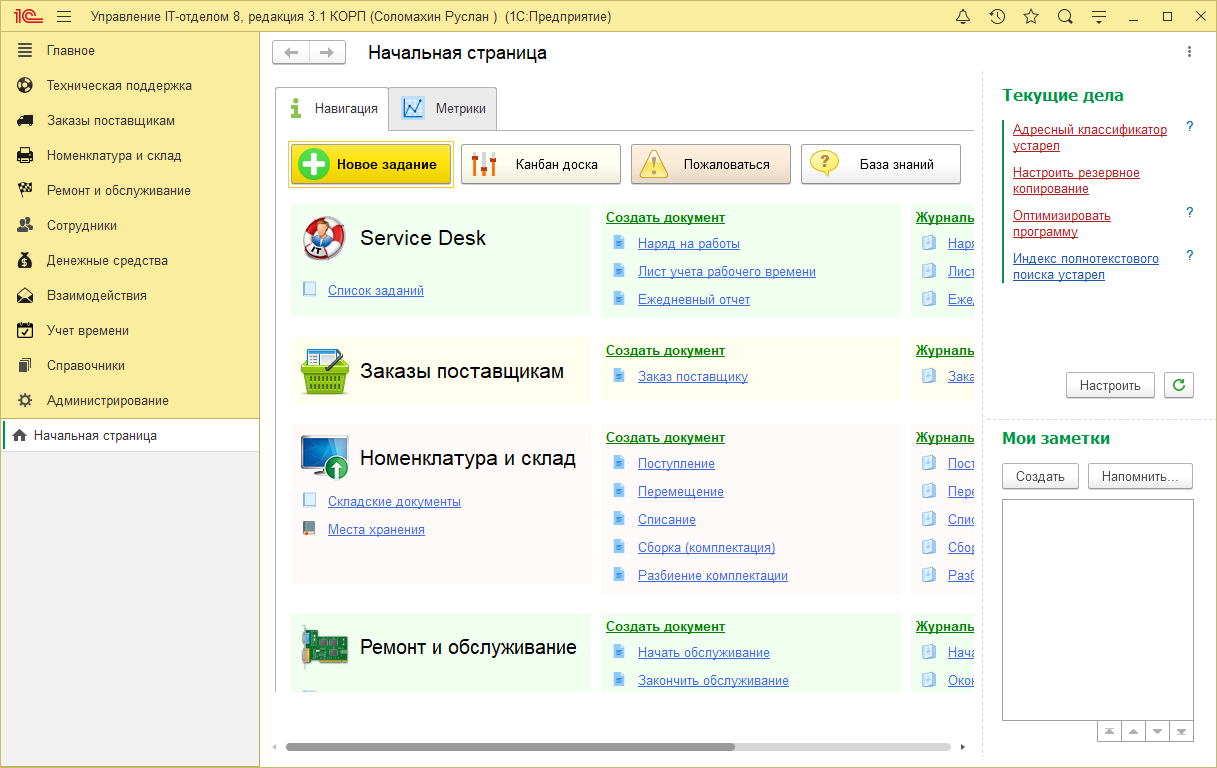The height and width of the screenshot is (768, 1217).
Task: Open the history clock icon
Action: click(997, 17)
